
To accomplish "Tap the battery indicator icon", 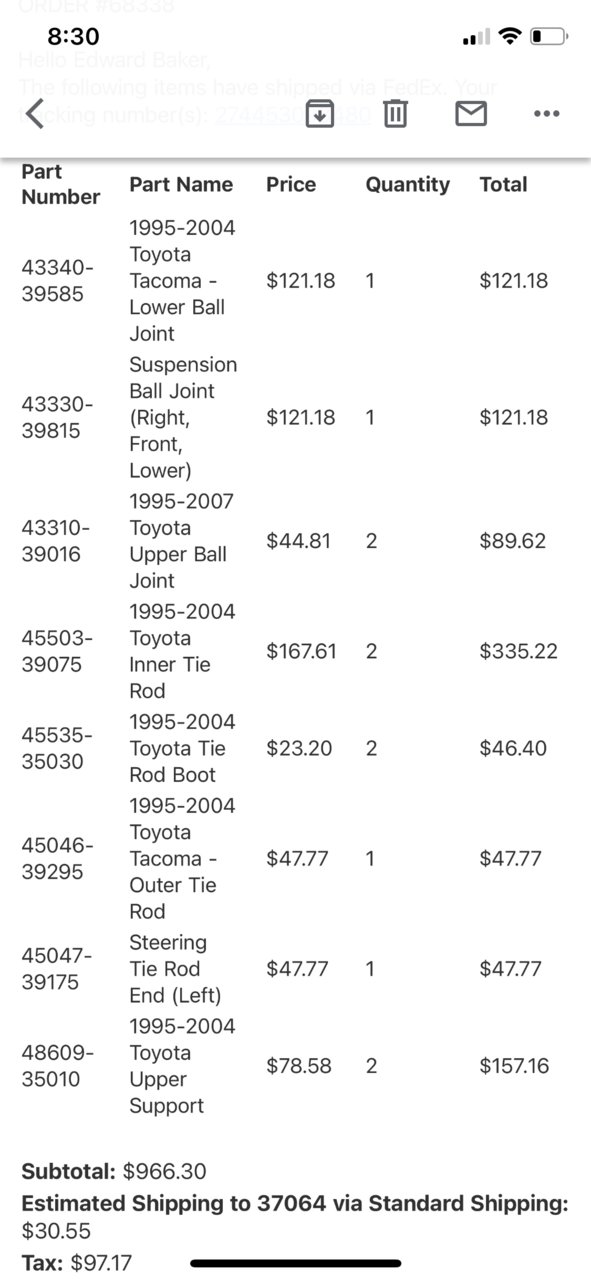I will (549, 37).
